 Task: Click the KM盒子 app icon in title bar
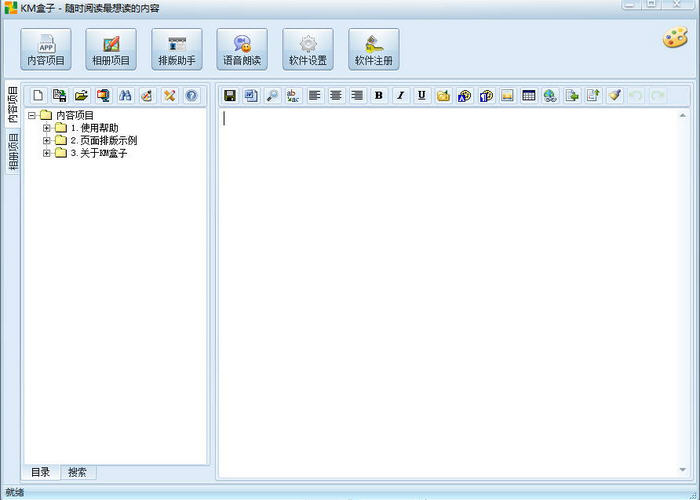click(x=11, y=8)
